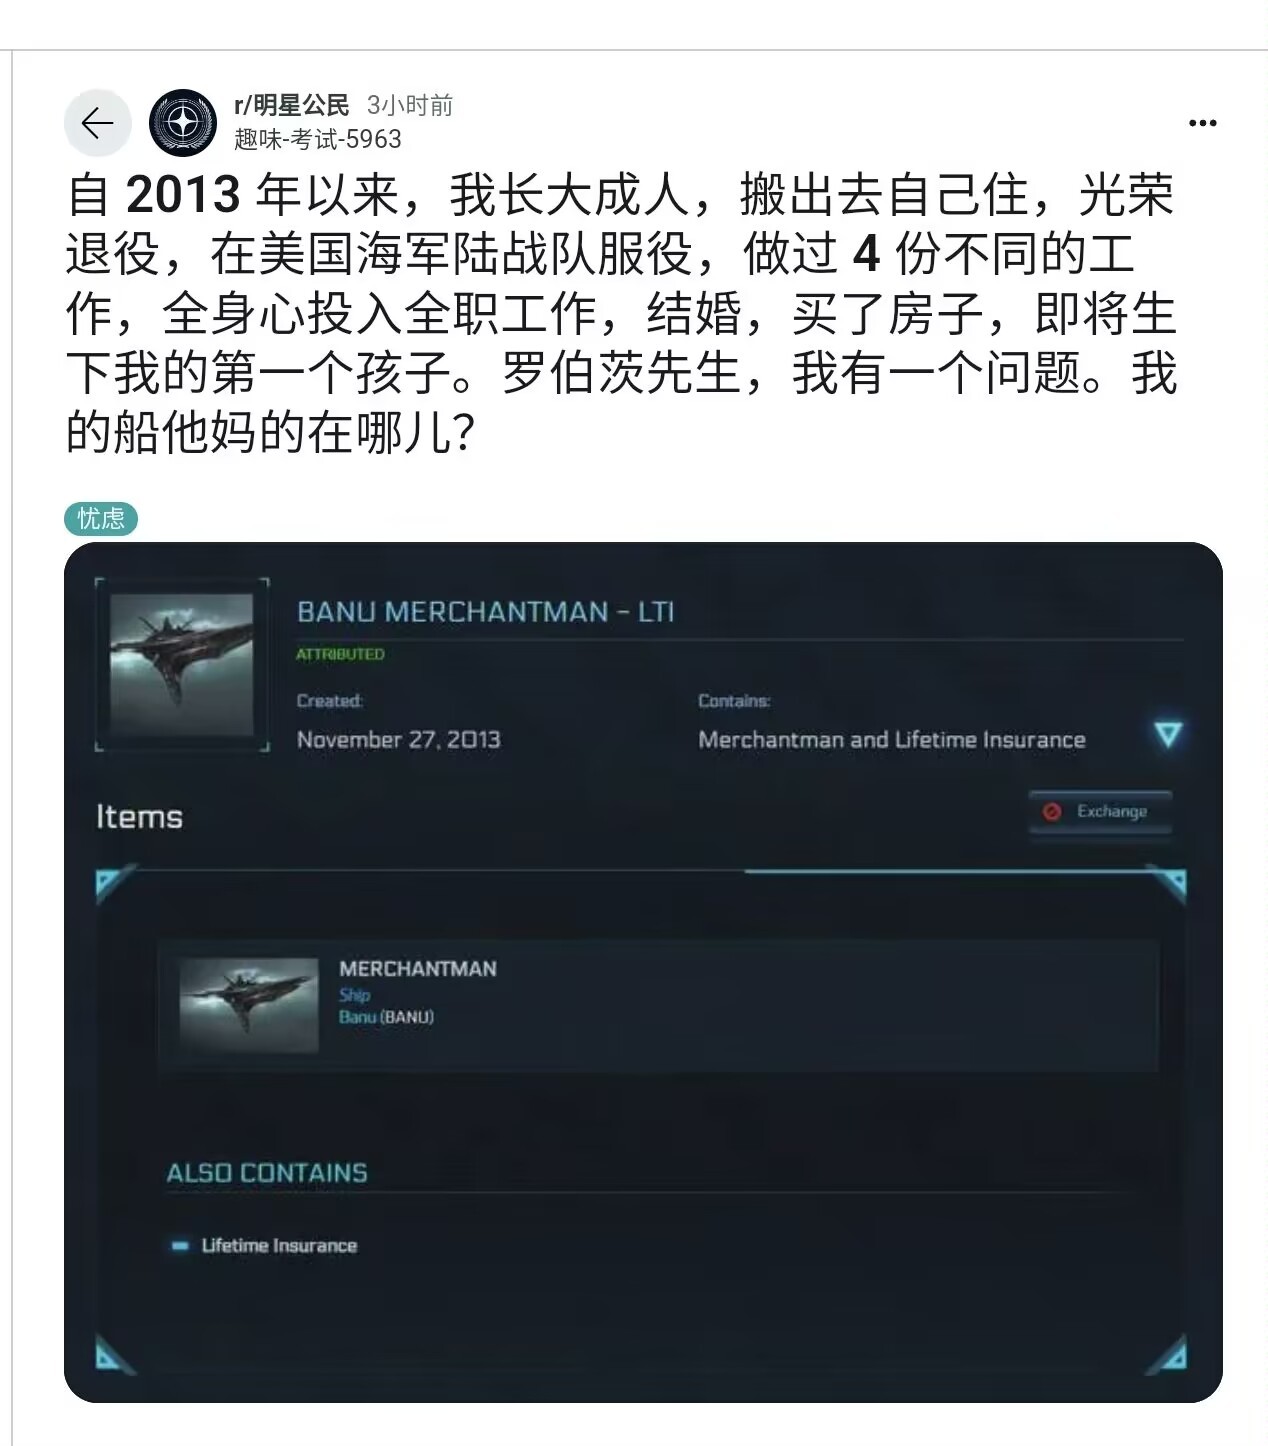Open the three-dot more options menu
Viewport: 1268px width, 1446px height.
click(x=1202, y=123)
